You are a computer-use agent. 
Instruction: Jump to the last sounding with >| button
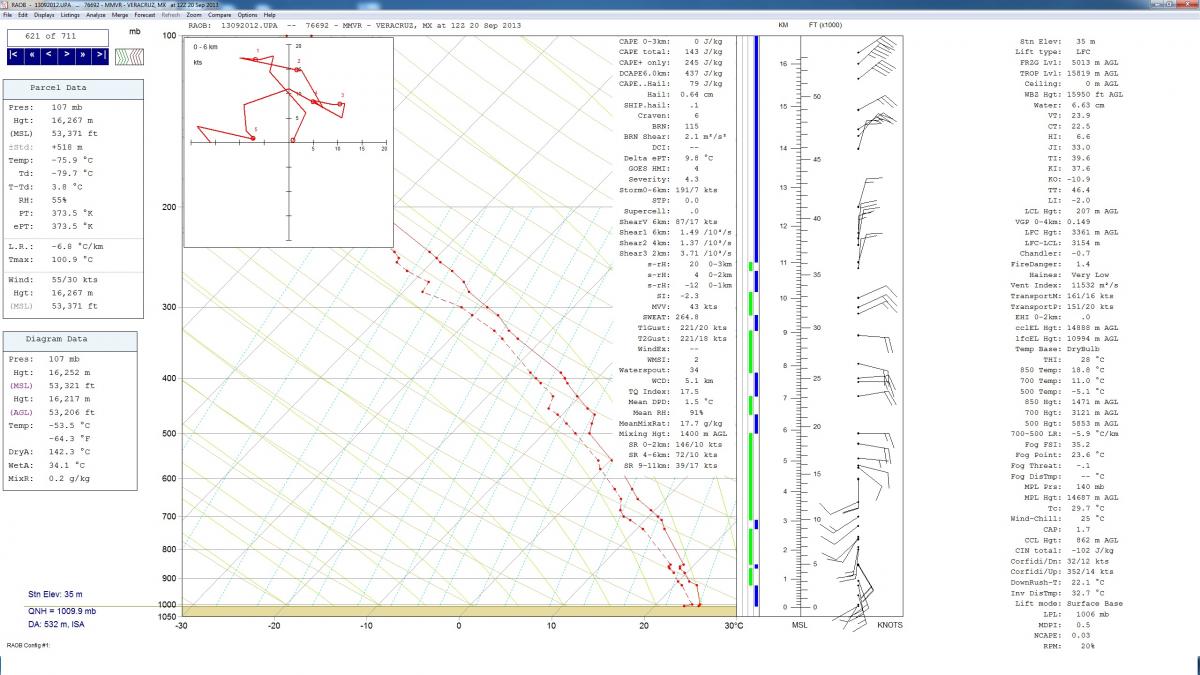100,55
